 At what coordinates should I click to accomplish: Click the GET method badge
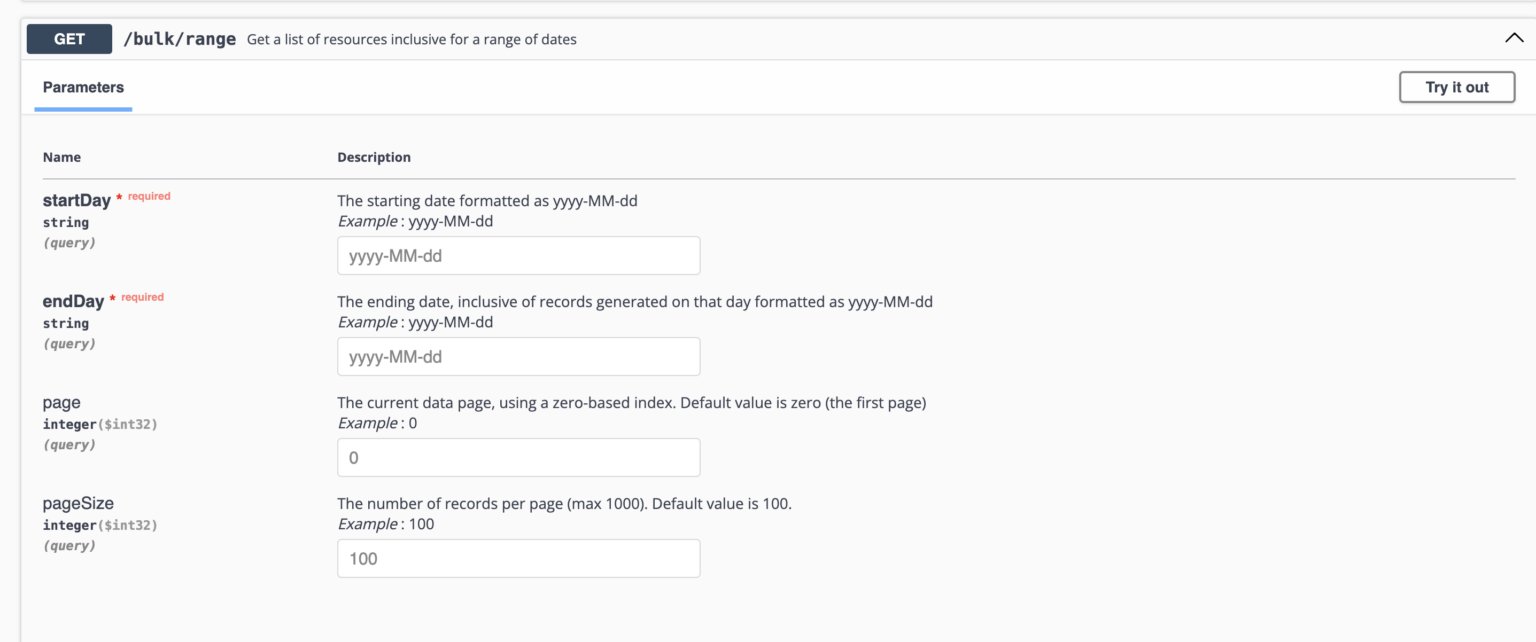pos(70,39)
